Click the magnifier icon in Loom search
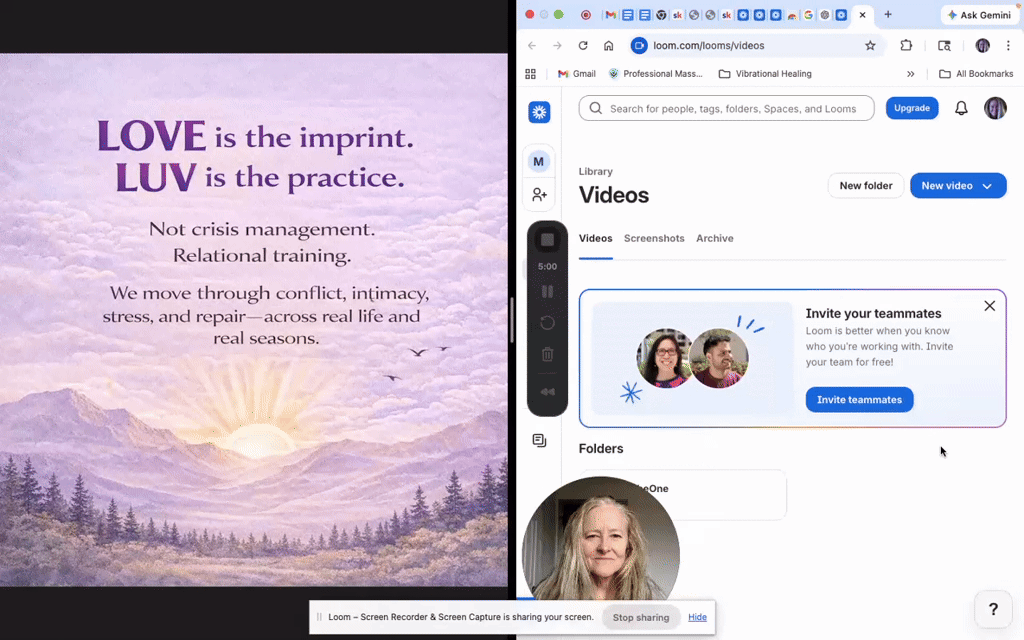The height and width of the screenshot is (640, 1024). tap(595, 108)
